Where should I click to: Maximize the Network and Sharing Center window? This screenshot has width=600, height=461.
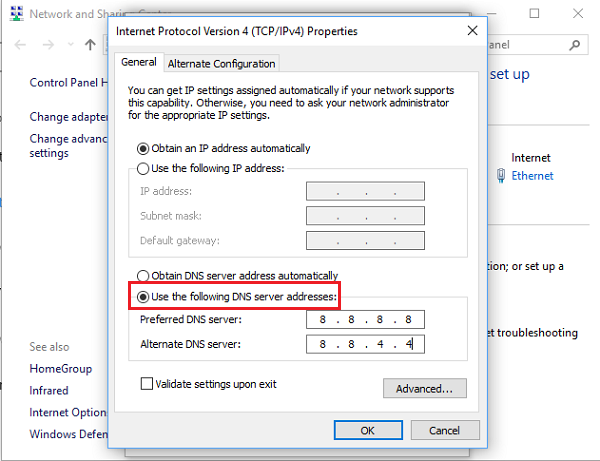(x=535, y=14)
